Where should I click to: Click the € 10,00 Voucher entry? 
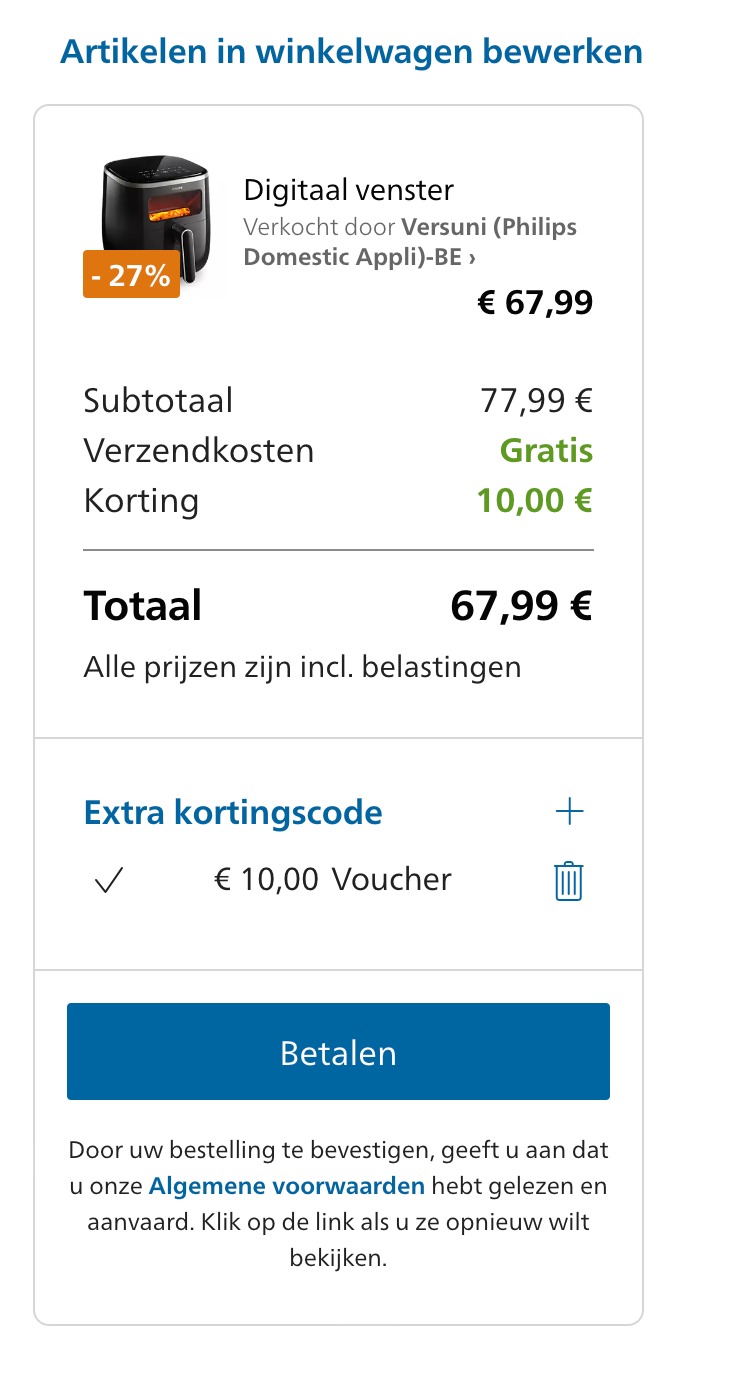(333, 880)
